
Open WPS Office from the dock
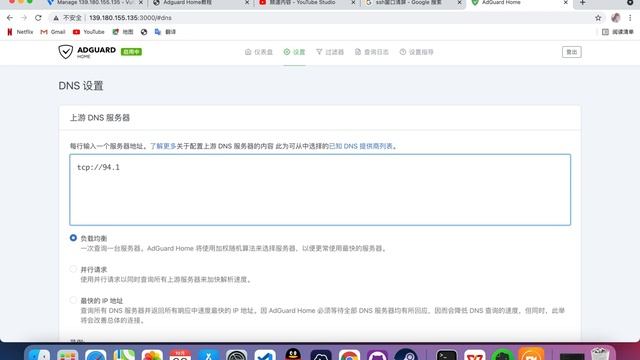tap(475, 354)
